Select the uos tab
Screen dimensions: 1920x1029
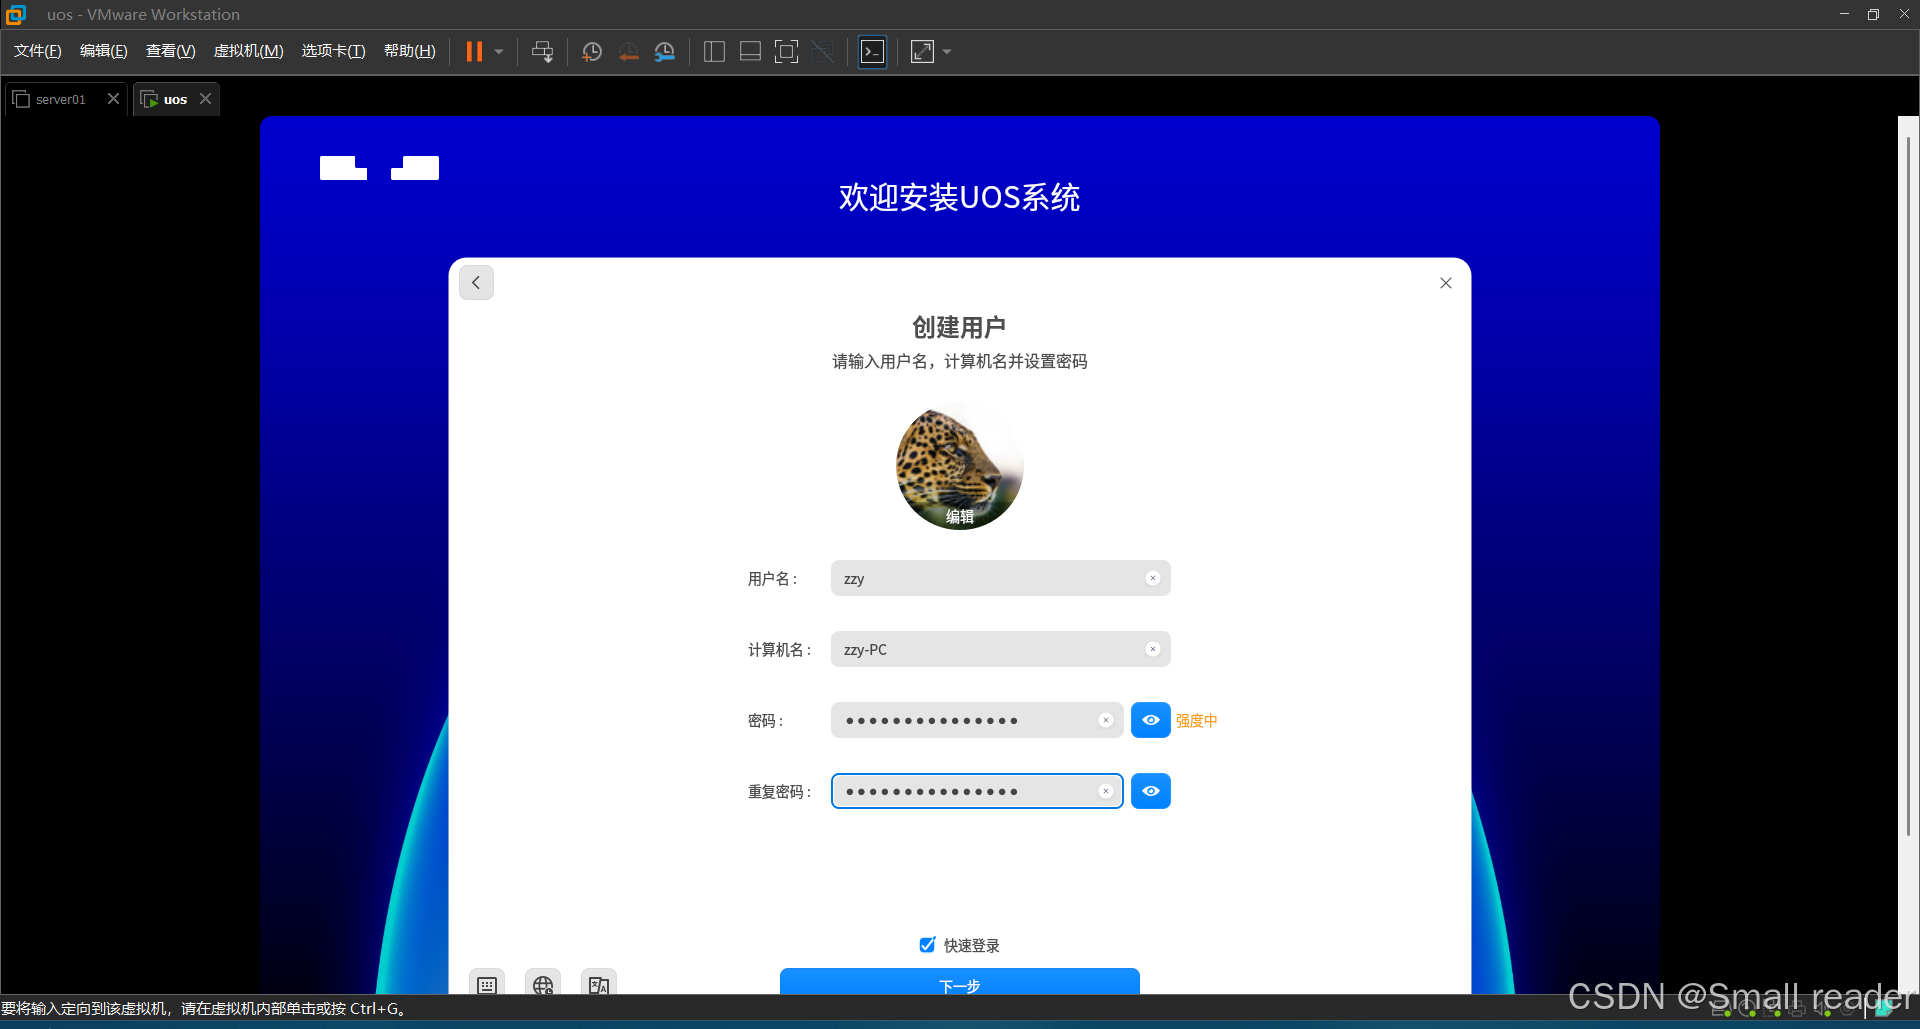coord(175,99)
